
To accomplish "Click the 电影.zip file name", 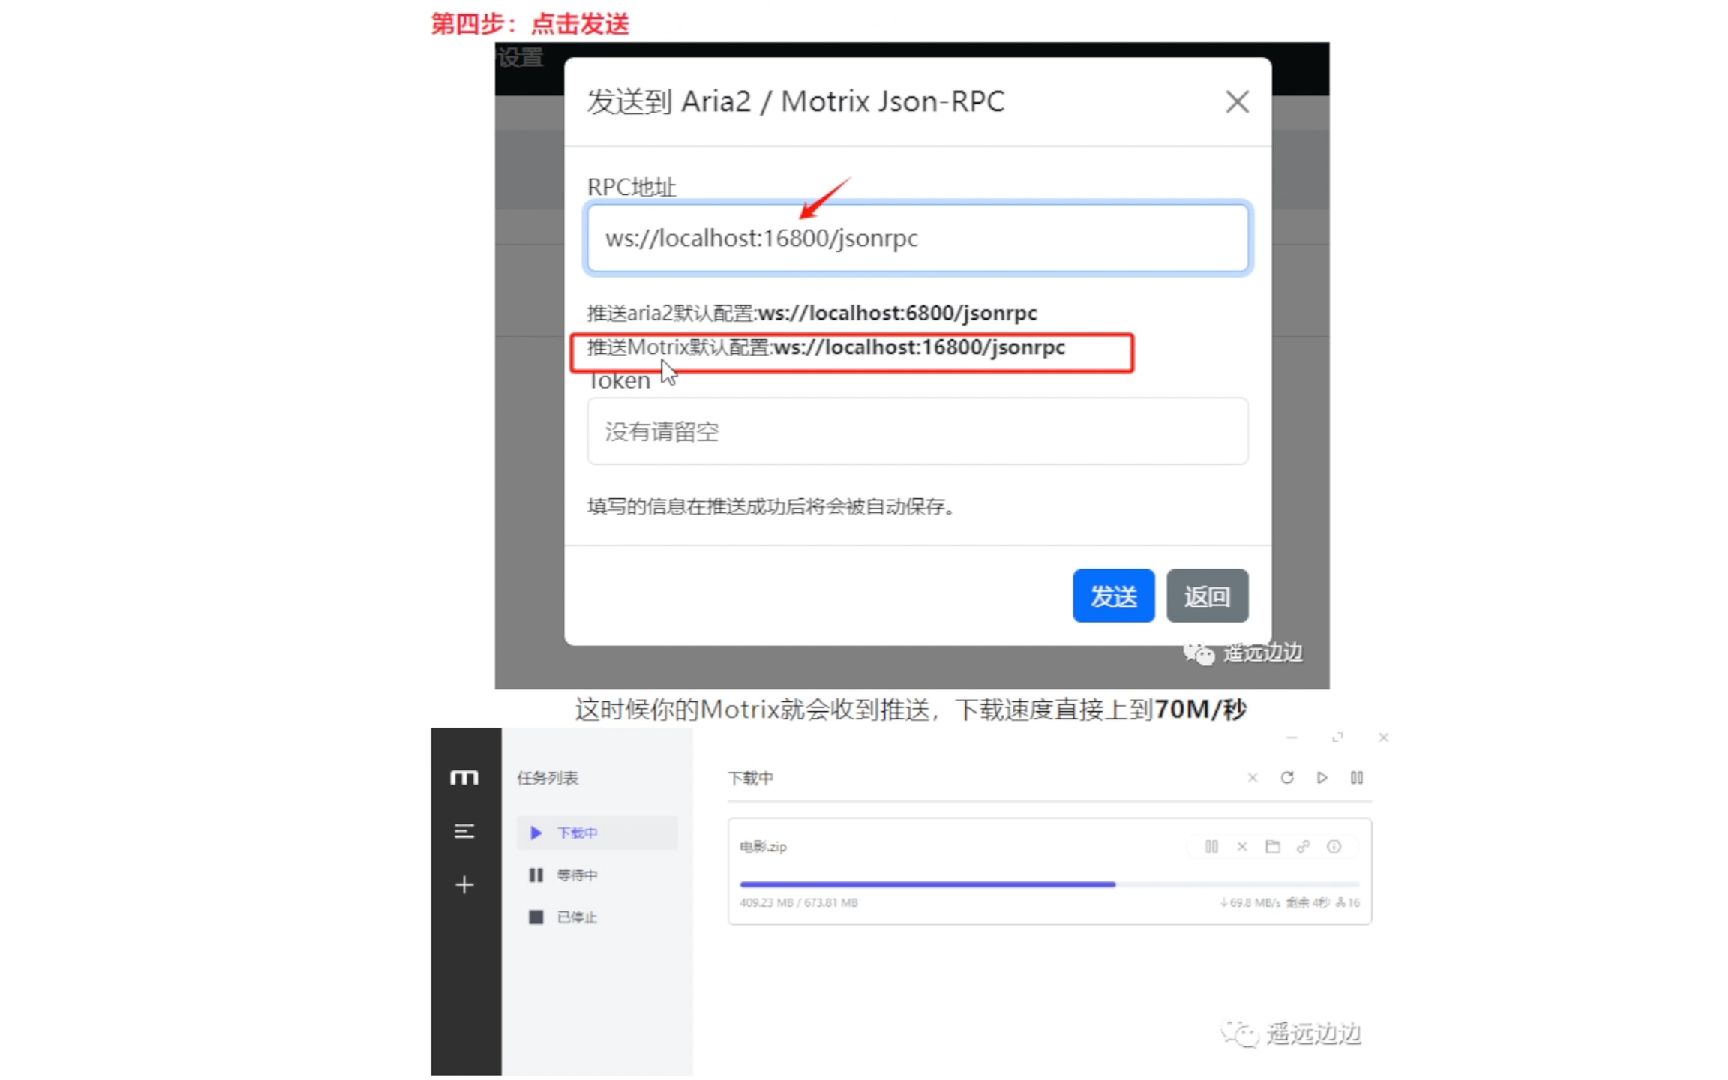I will pyautogui.click(x=763, y=846).
